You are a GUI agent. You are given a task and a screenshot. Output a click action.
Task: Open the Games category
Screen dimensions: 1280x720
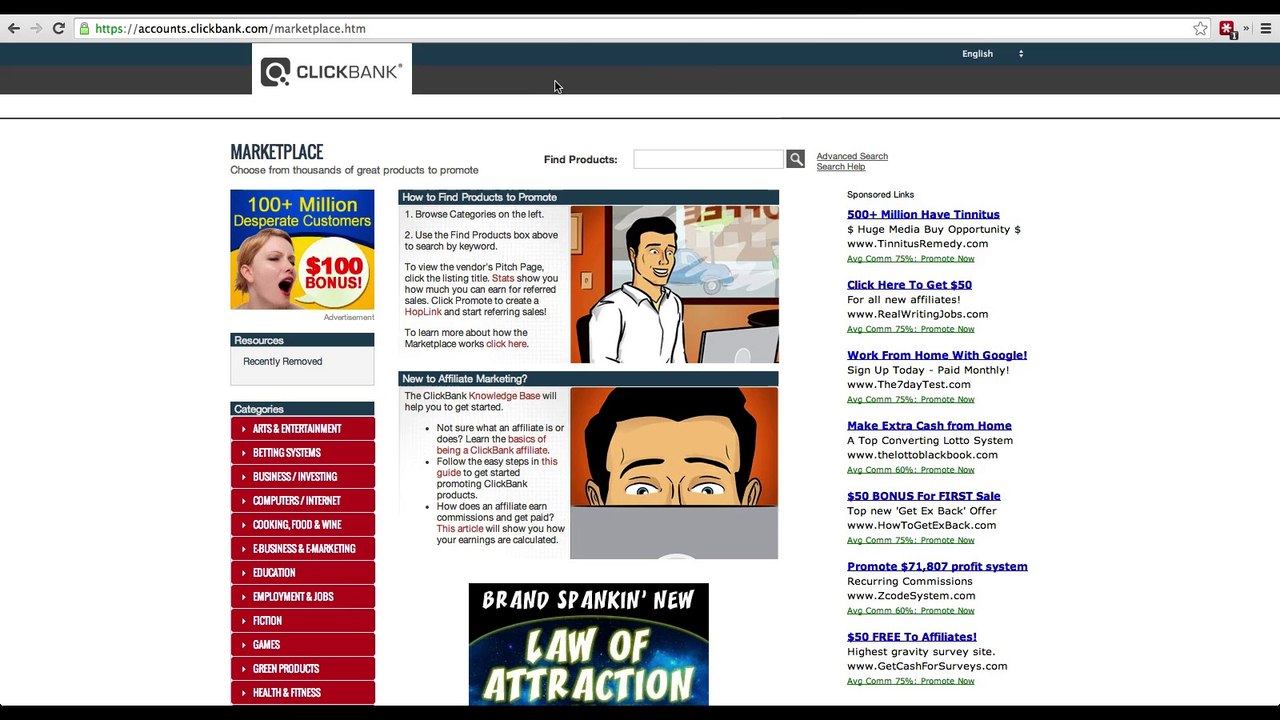click(x=302, y=644)
